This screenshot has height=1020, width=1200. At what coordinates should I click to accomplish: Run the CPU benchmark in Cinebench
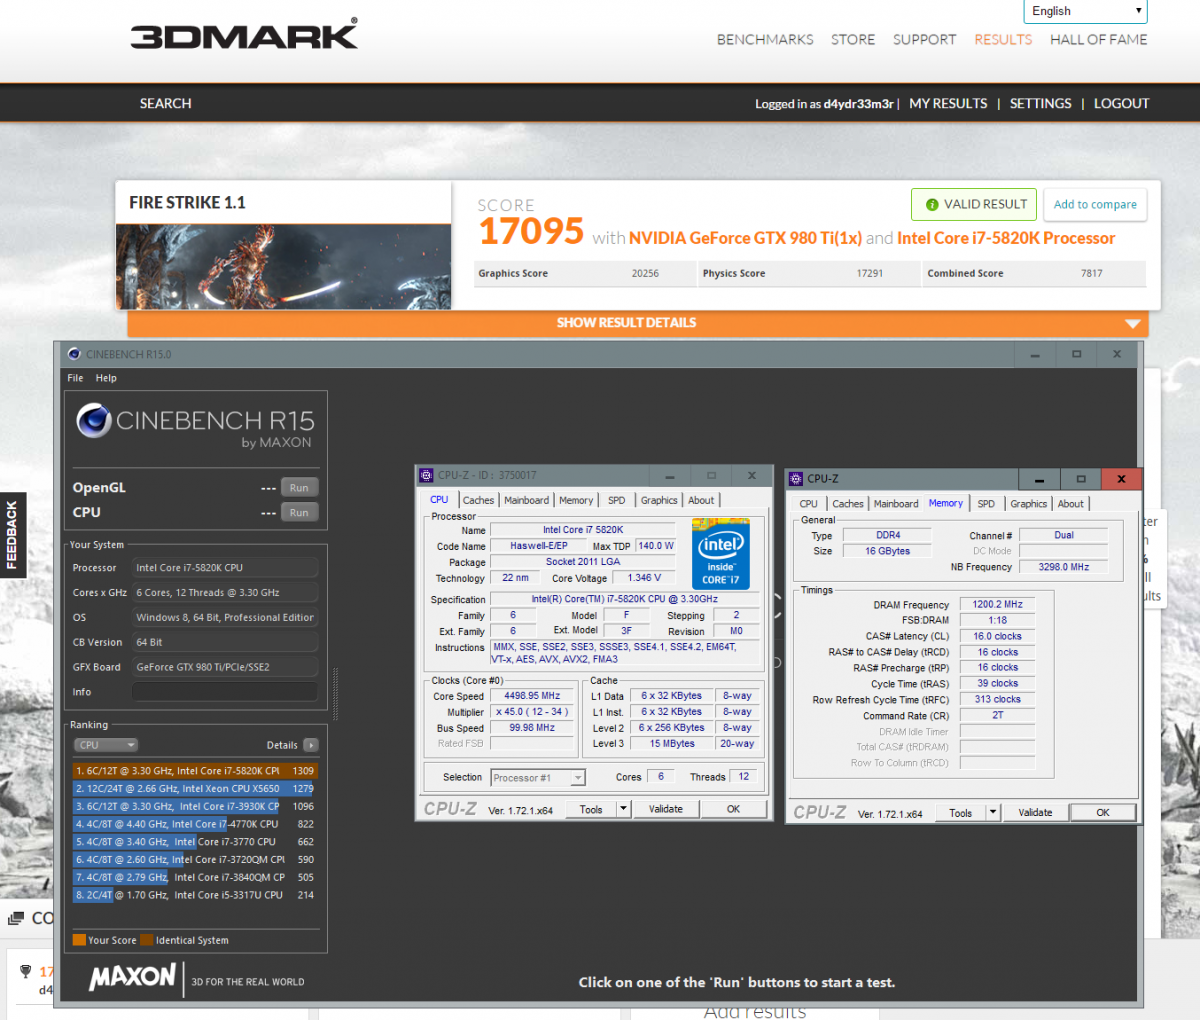click(x=299, y=512)
